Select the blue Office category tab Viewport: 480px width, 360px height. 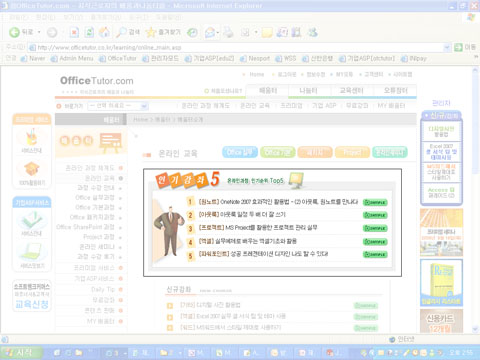(x=240, y=152)
